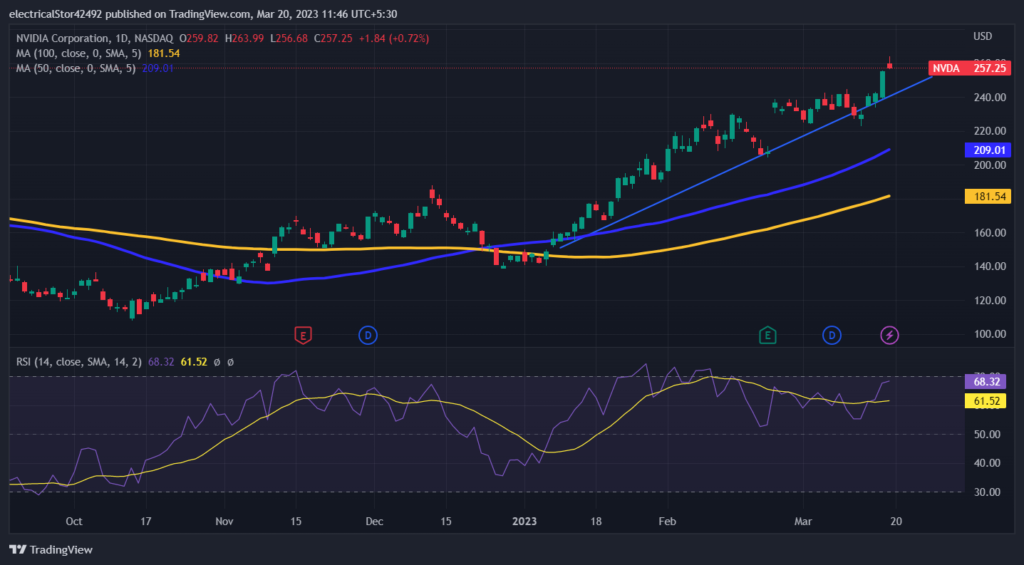Click the USD currency label
Screen dimensions: 1024x565
(x=982, y=35)
